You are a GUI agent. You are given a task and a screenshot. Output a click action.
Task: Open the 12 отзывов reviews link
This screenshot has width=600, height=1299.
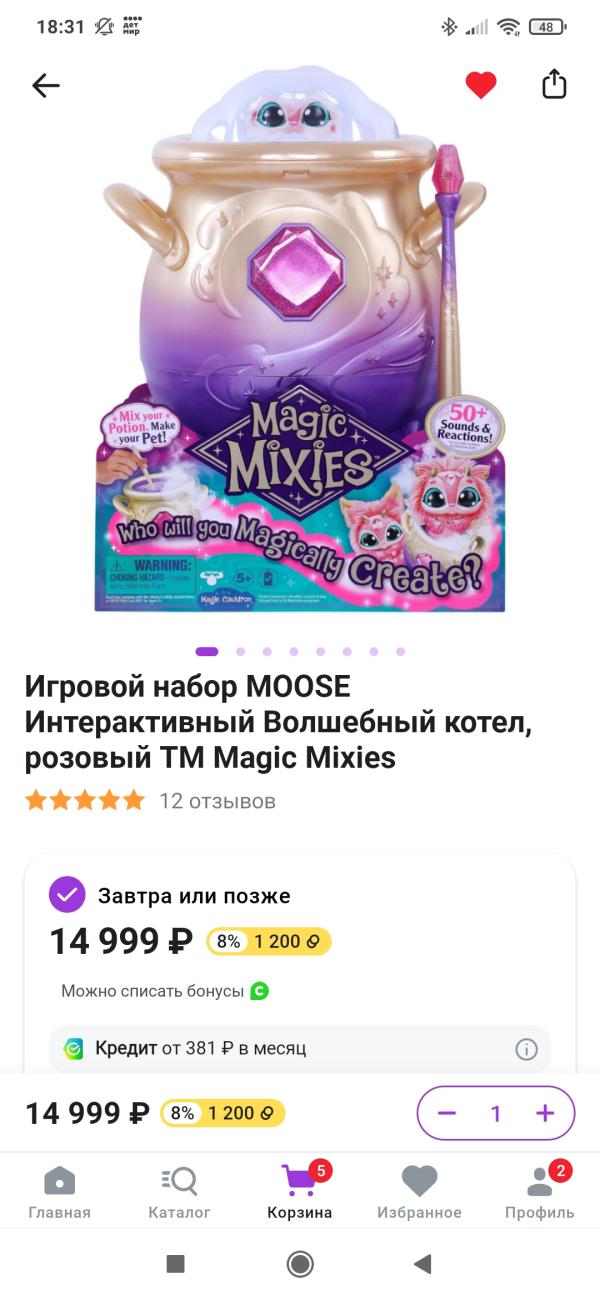point(217,801)
